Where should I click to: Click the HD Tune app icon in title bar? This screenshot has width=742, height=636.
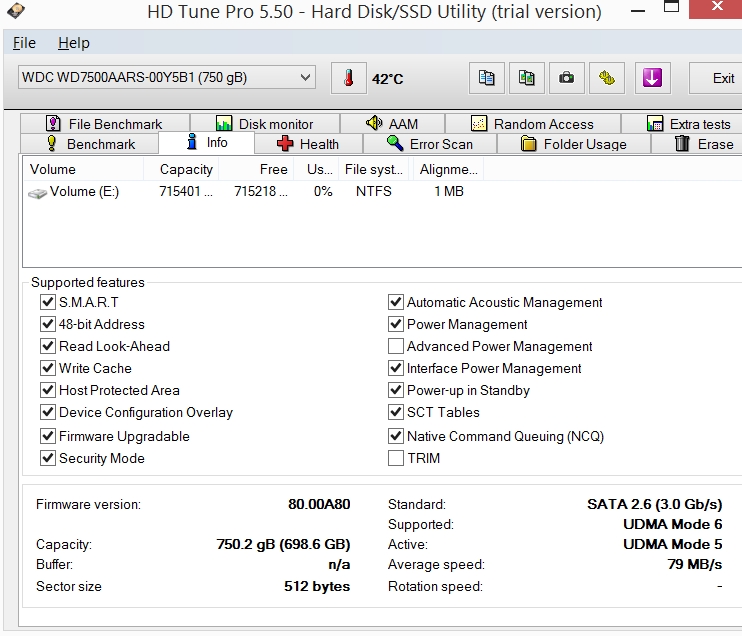16,10
